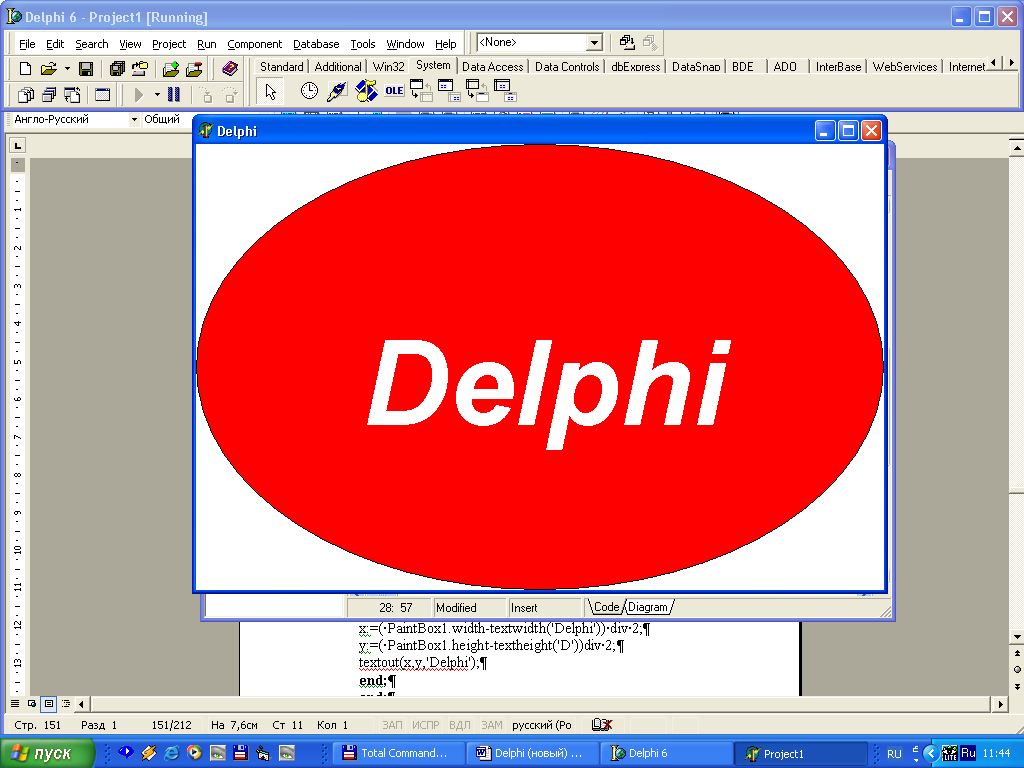Click the New Items icon in Delphi toolbar
Image resolution: width=1024 pixels, height=768 pixels.
click(25, 68)
